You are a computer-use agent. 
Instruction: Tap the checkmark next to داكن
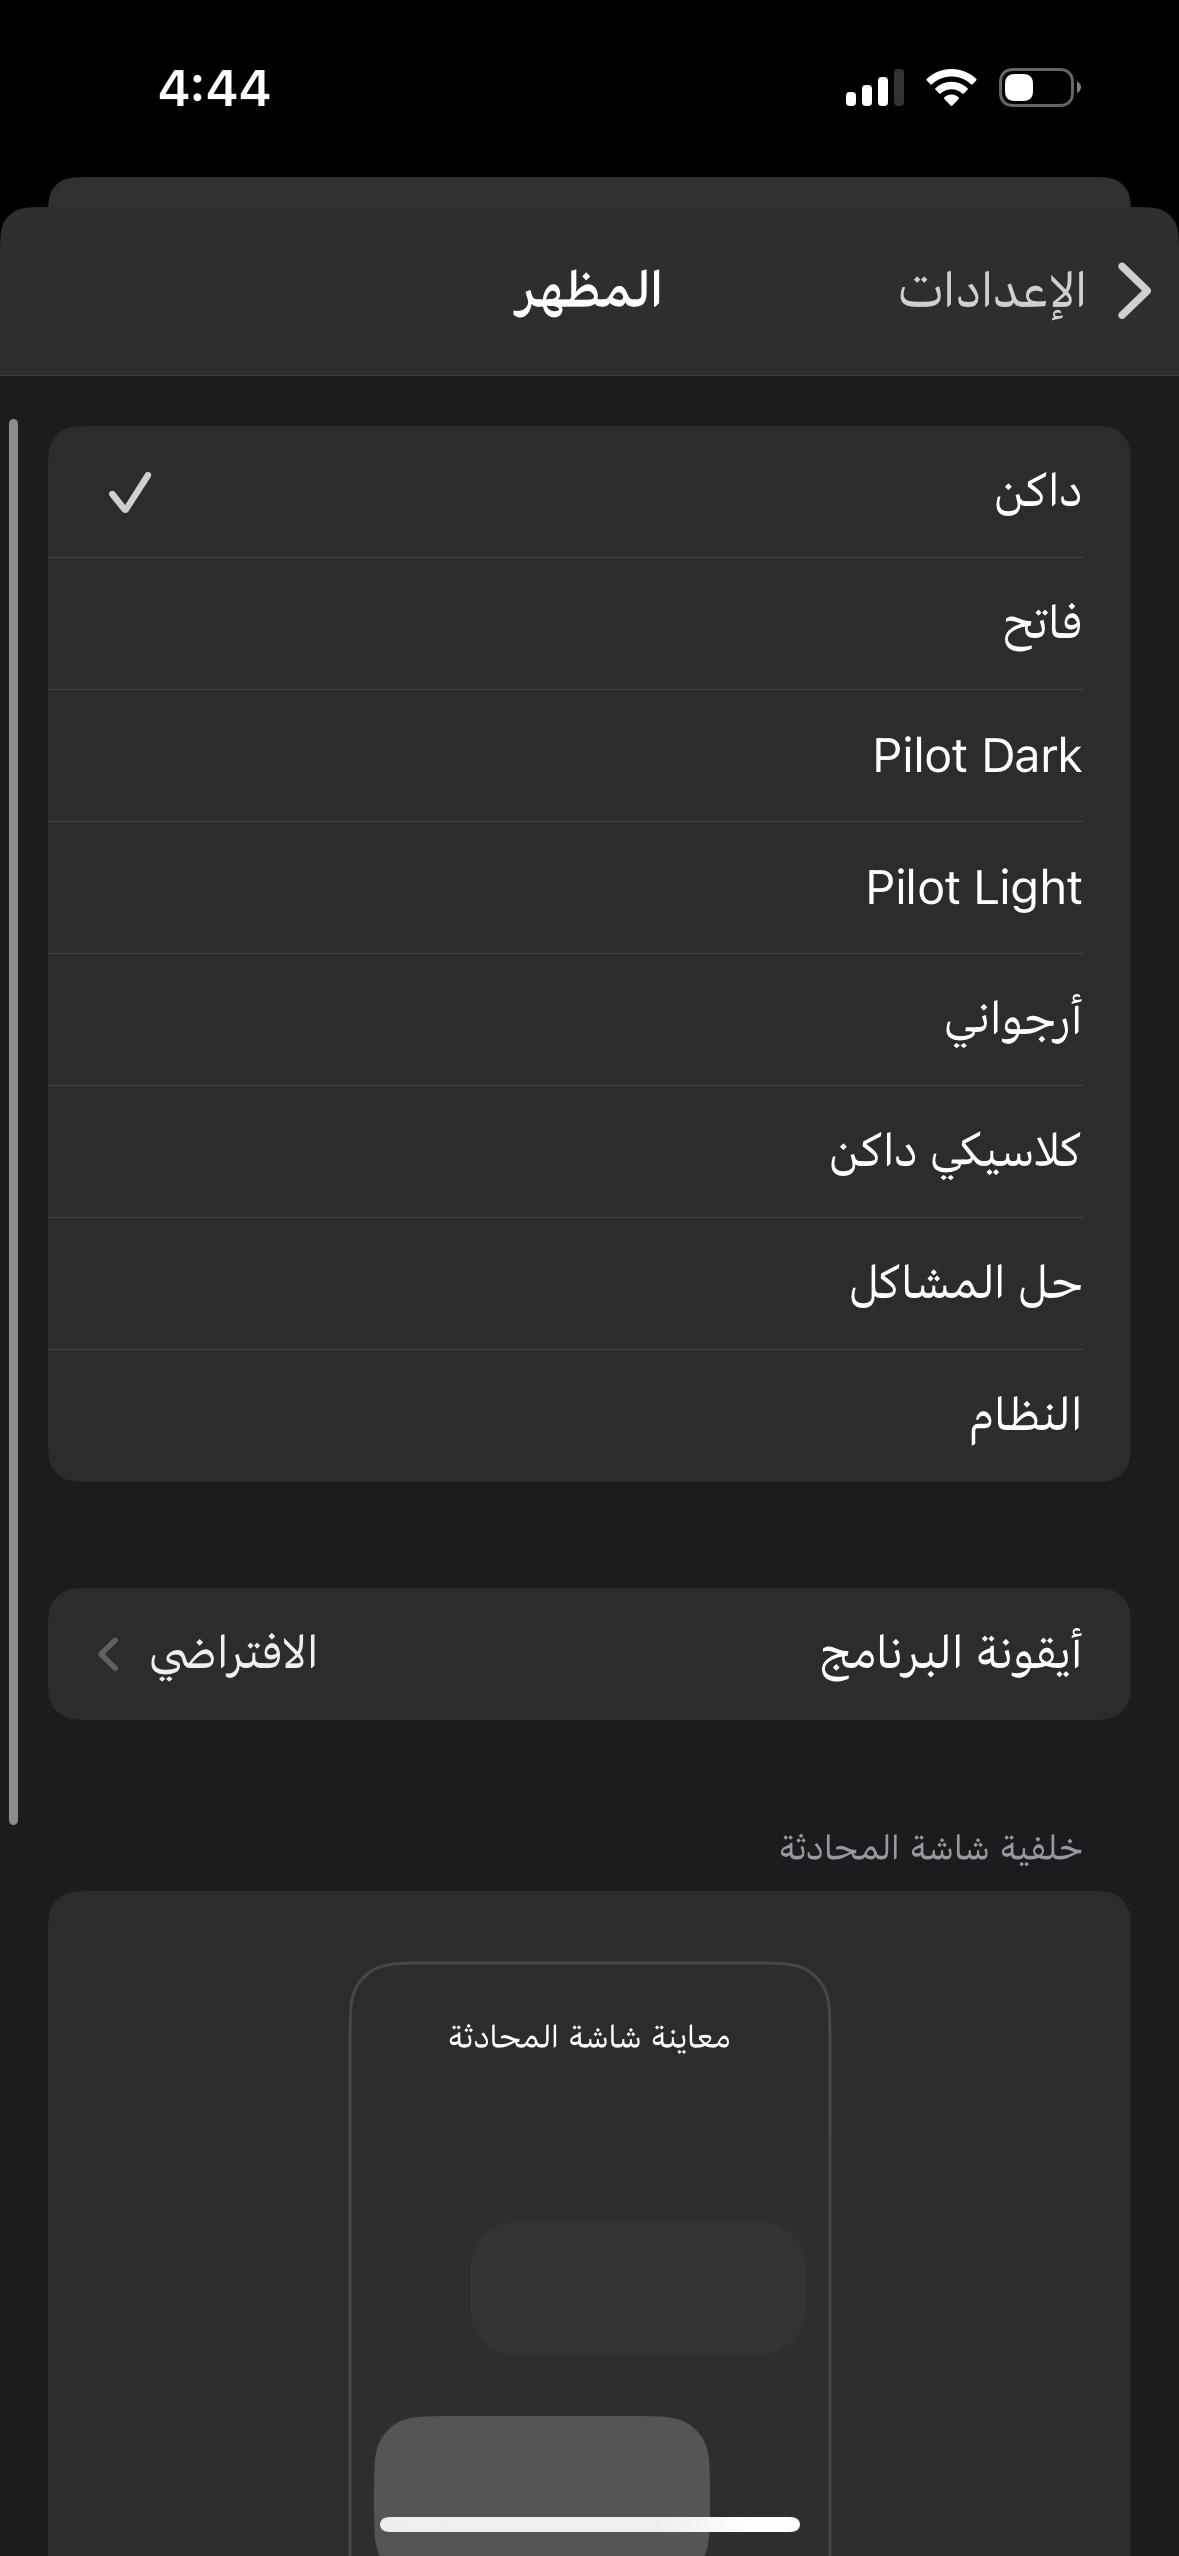[x=130, y=492]
